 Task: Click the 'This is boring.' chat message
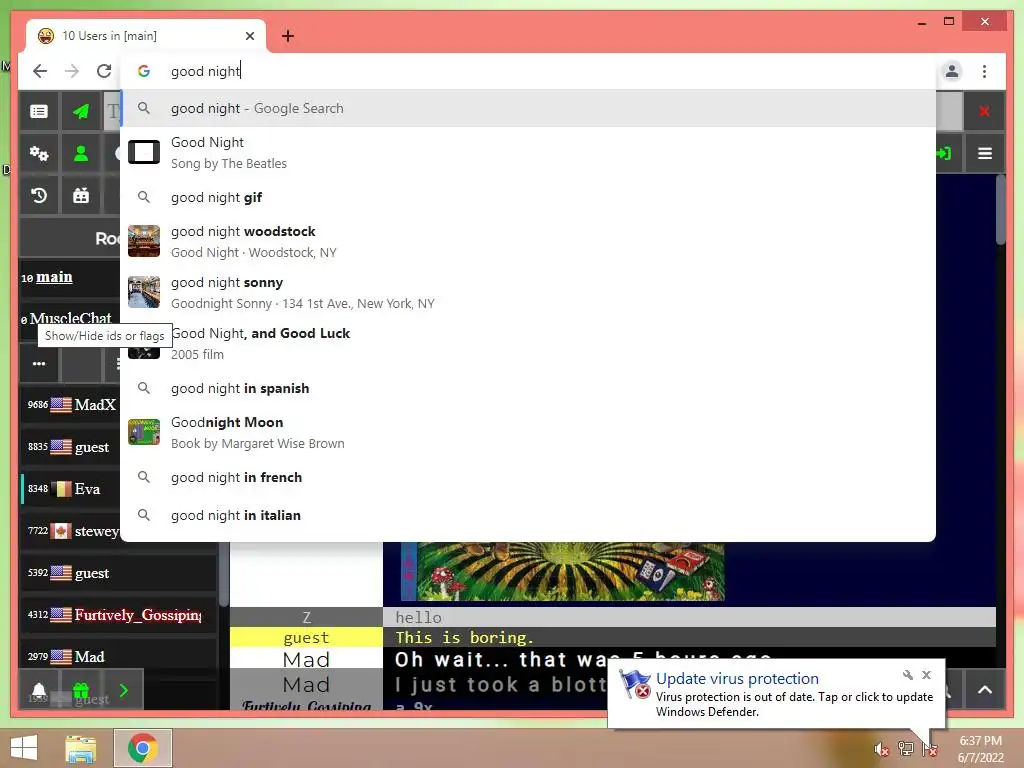coord(464,637)
